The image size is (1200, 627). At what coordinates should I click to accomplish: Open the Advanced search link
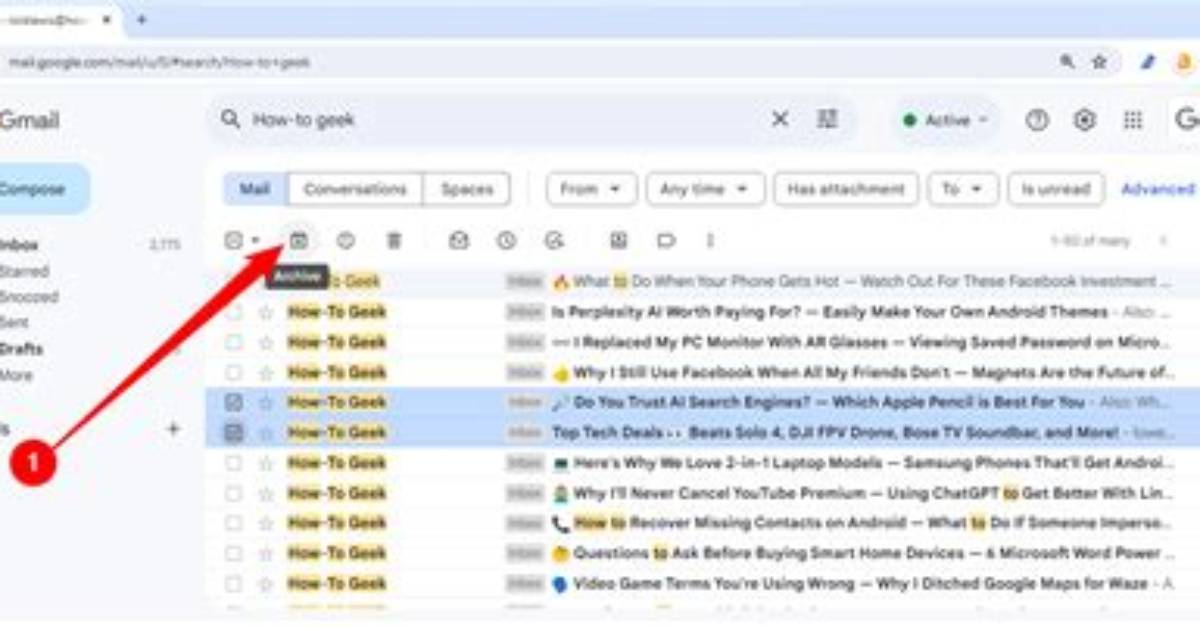1158,188
